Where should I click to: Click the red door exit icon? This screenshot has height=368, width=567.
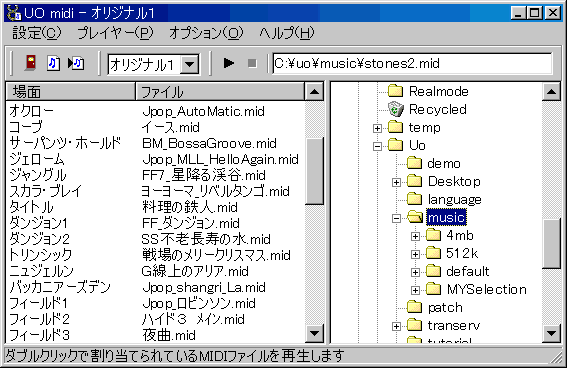click(x=31, y=63)
